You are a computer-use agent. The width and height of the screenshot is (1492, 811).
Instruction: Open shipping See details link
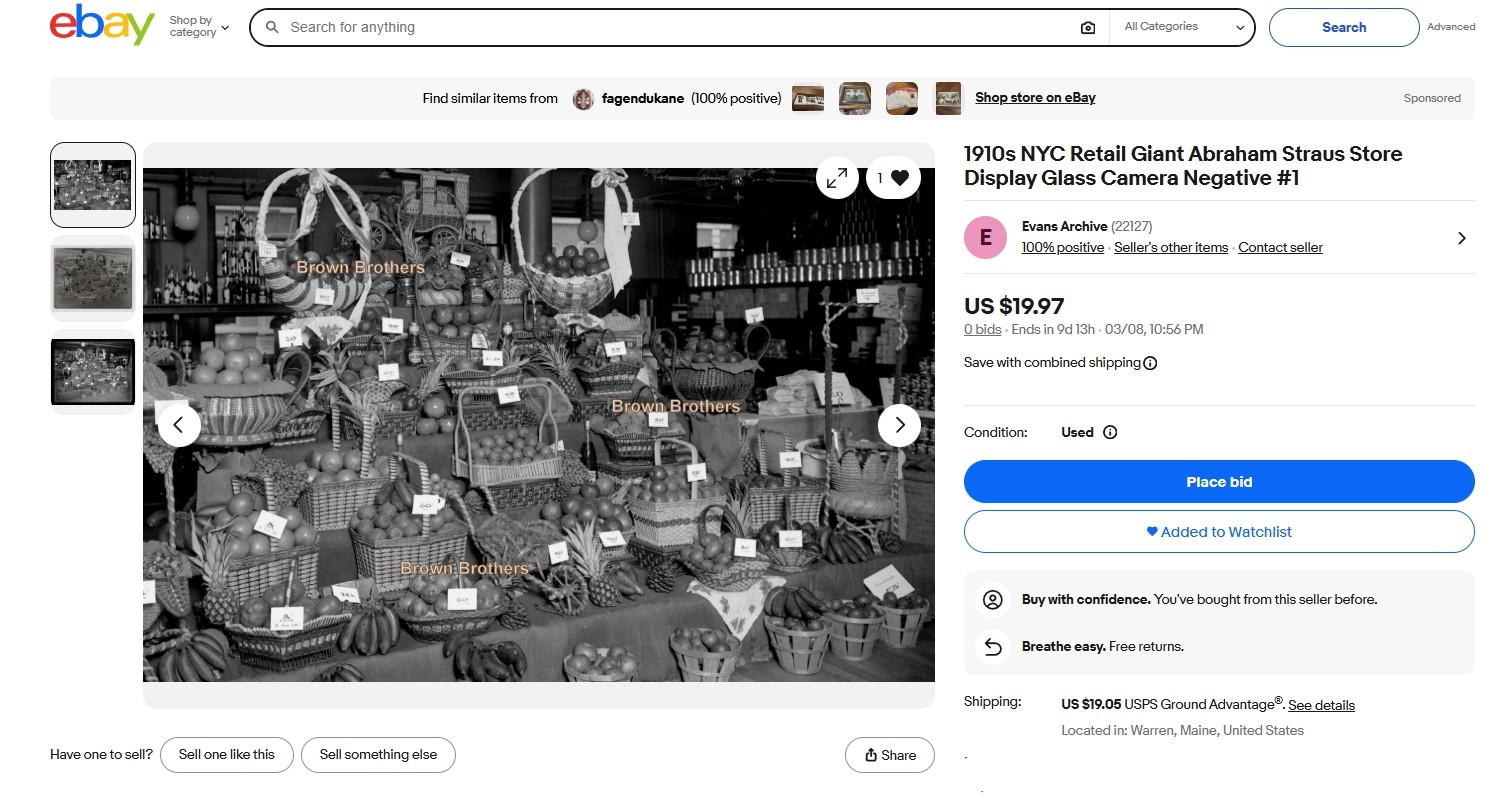(x=1321, y=705)
